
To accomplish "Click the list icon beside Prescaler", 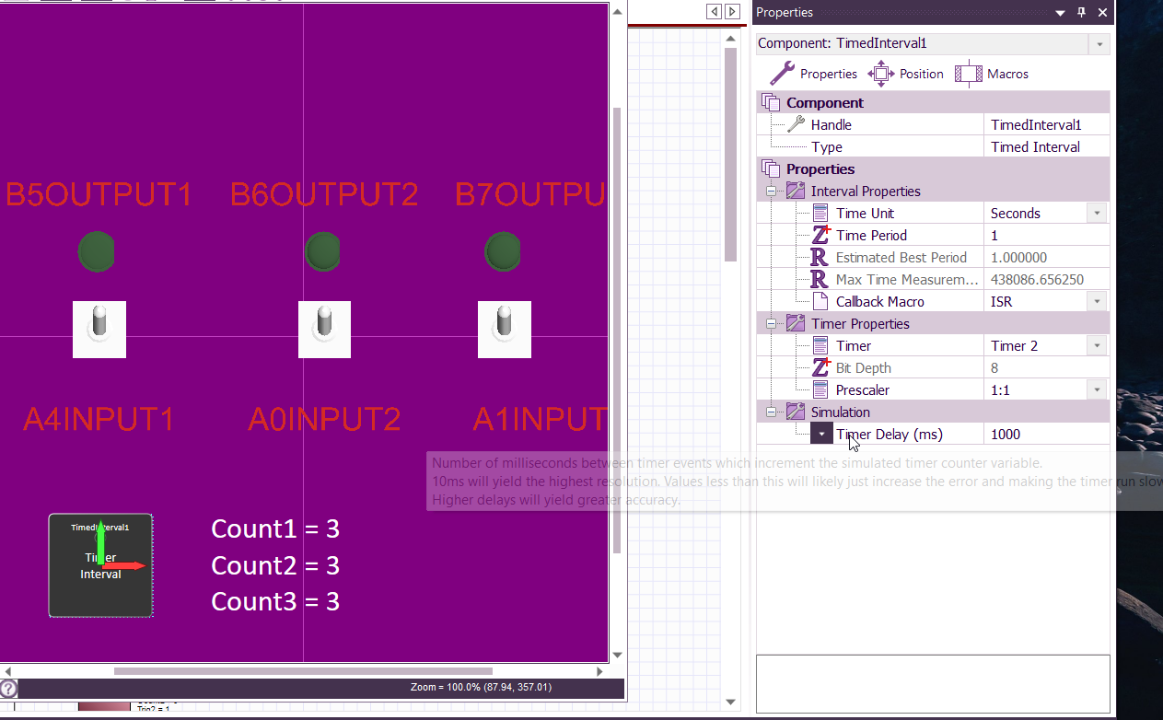I will tap(820, 389).
